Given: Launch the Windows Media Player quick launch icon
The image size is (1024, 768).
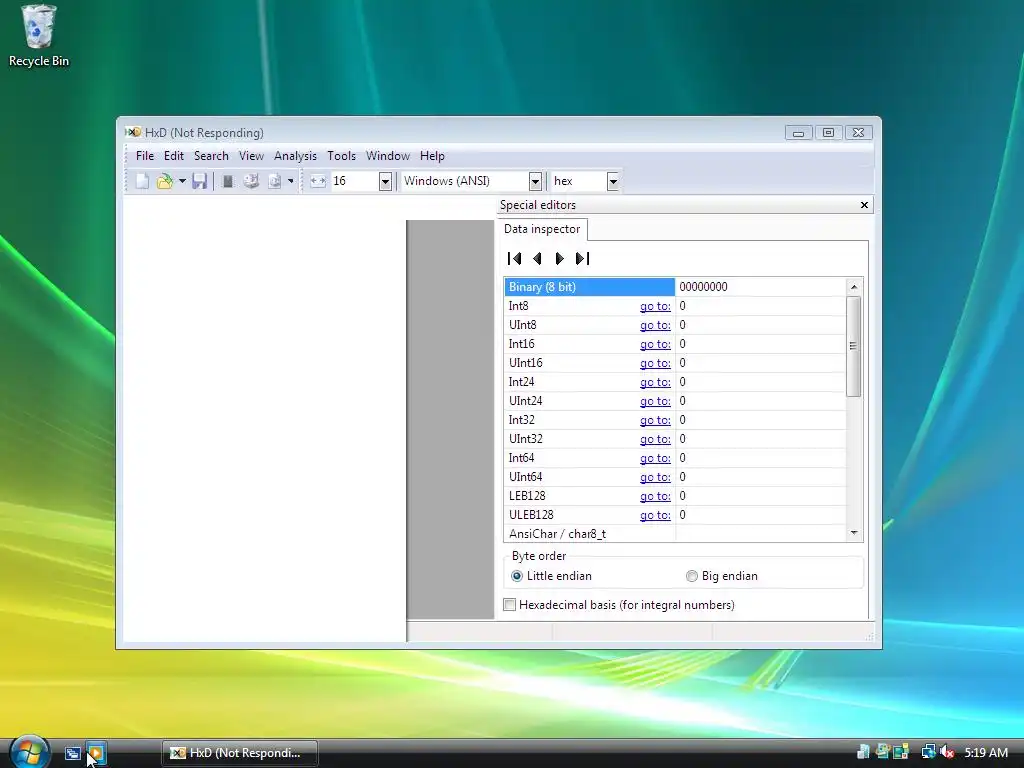Looking at the screenshot, I should (96, 753).
